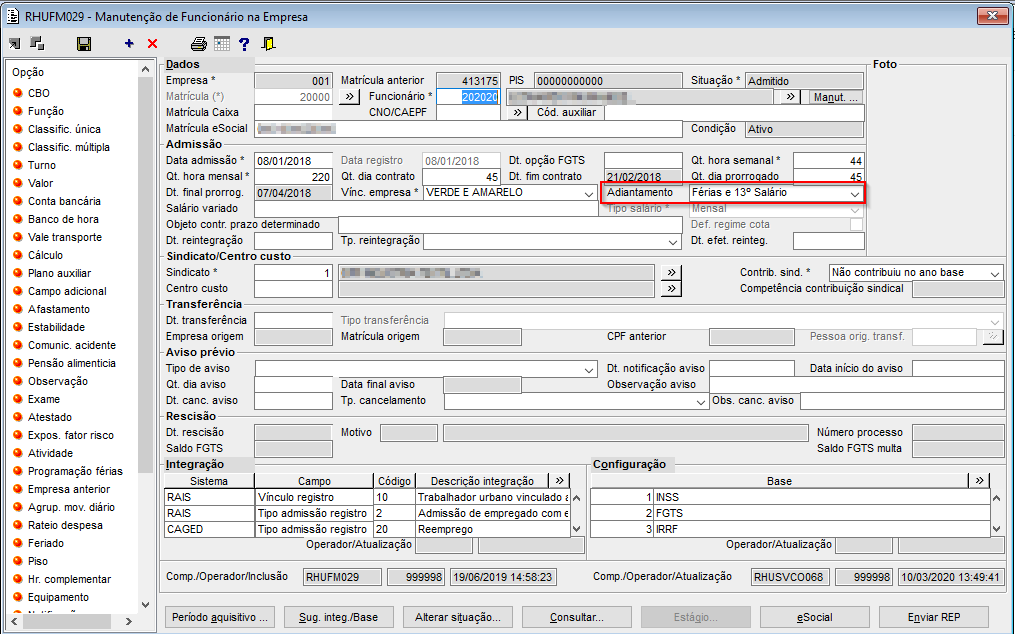Click the orange bullet icon beside Cálculo
This screenshot has height=634, width=1015.
tap(17, 255)
